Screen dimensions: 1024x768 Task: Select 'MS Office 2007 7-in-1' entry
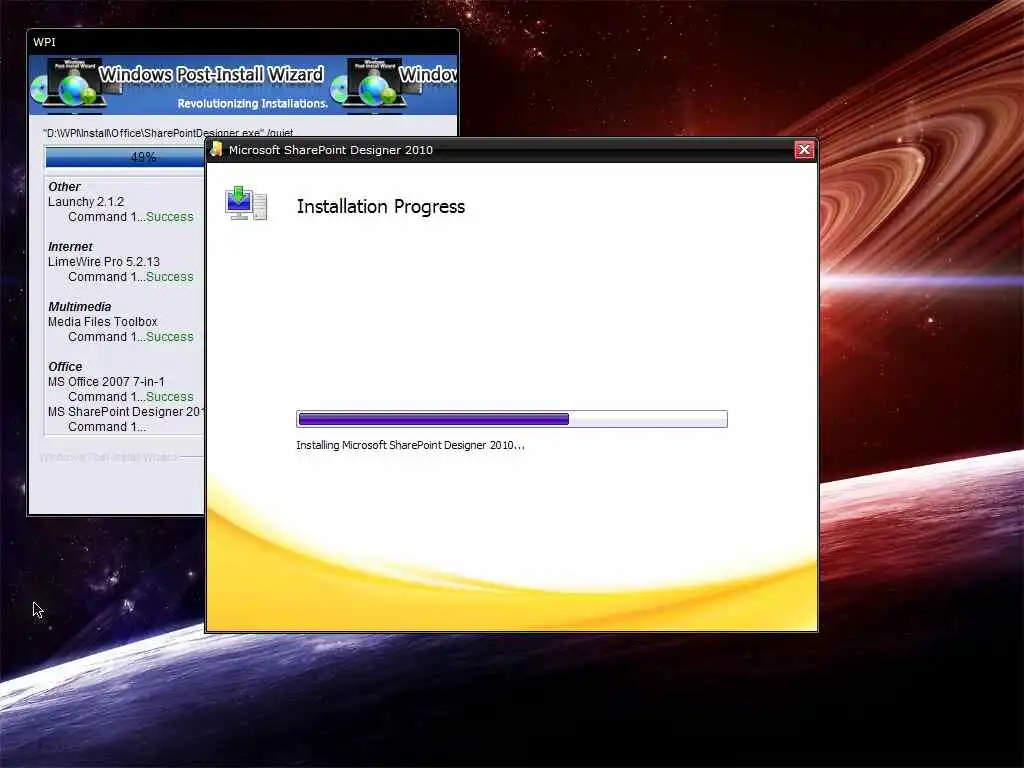106,382
